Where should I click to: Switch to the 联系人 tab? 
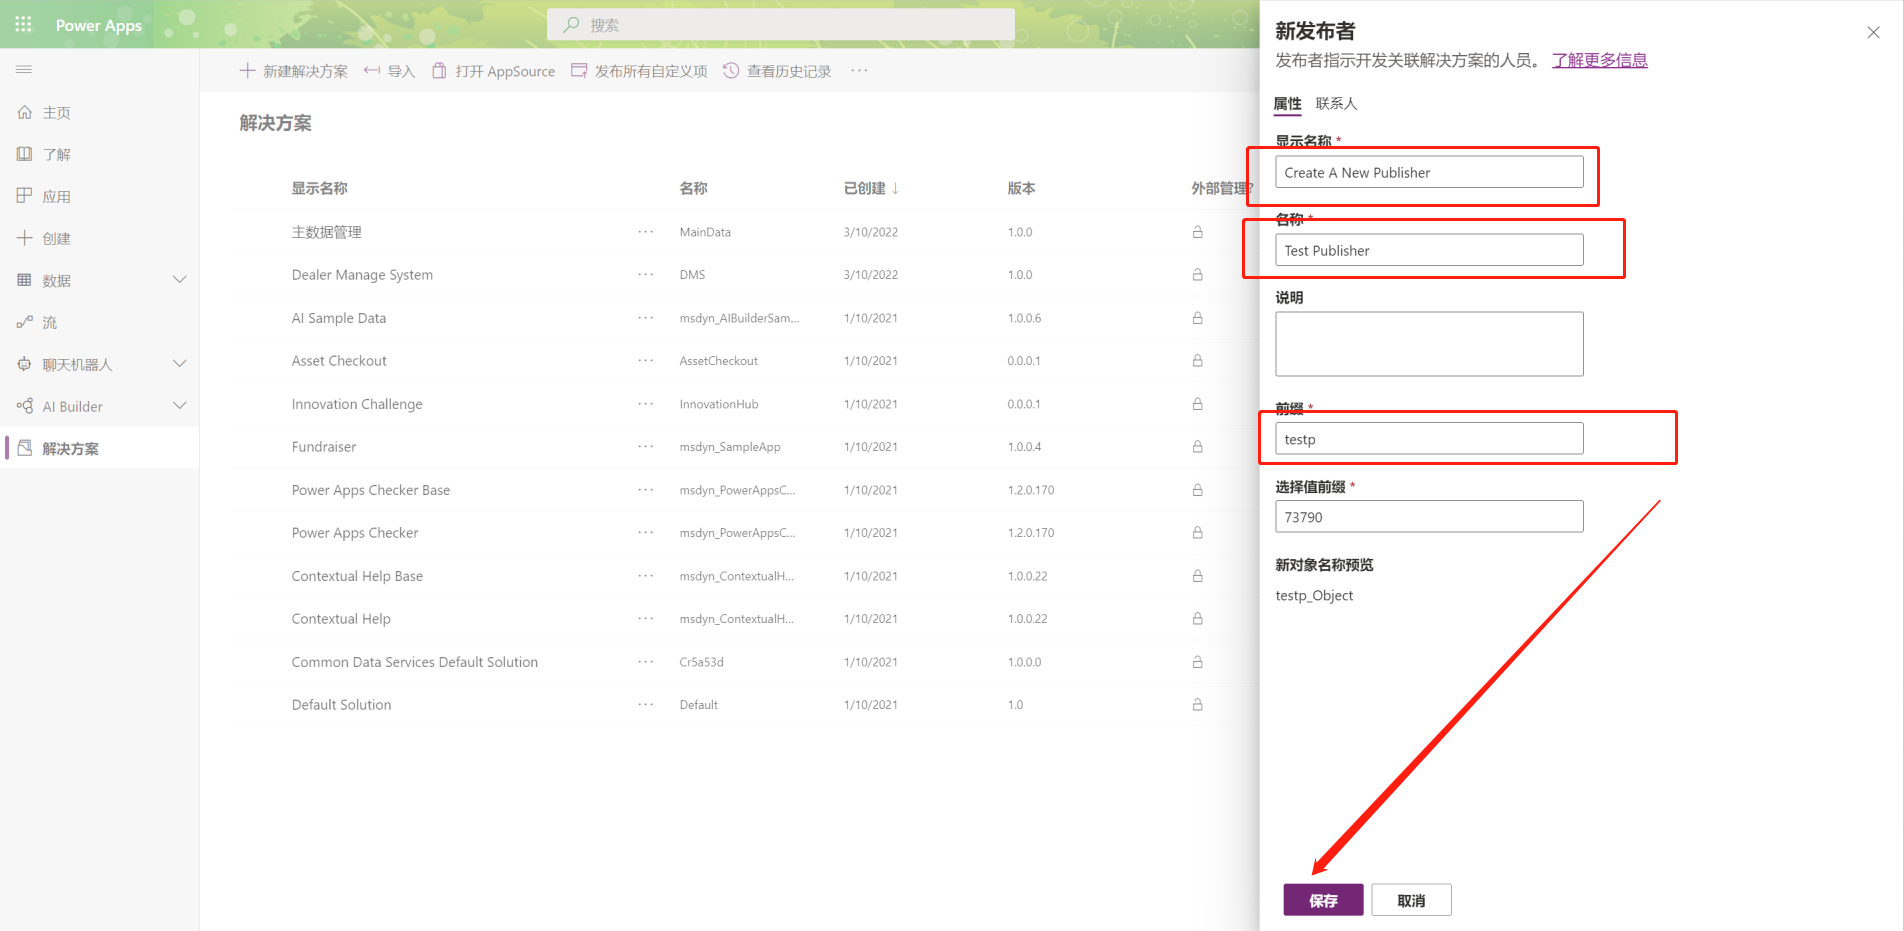1336,103
